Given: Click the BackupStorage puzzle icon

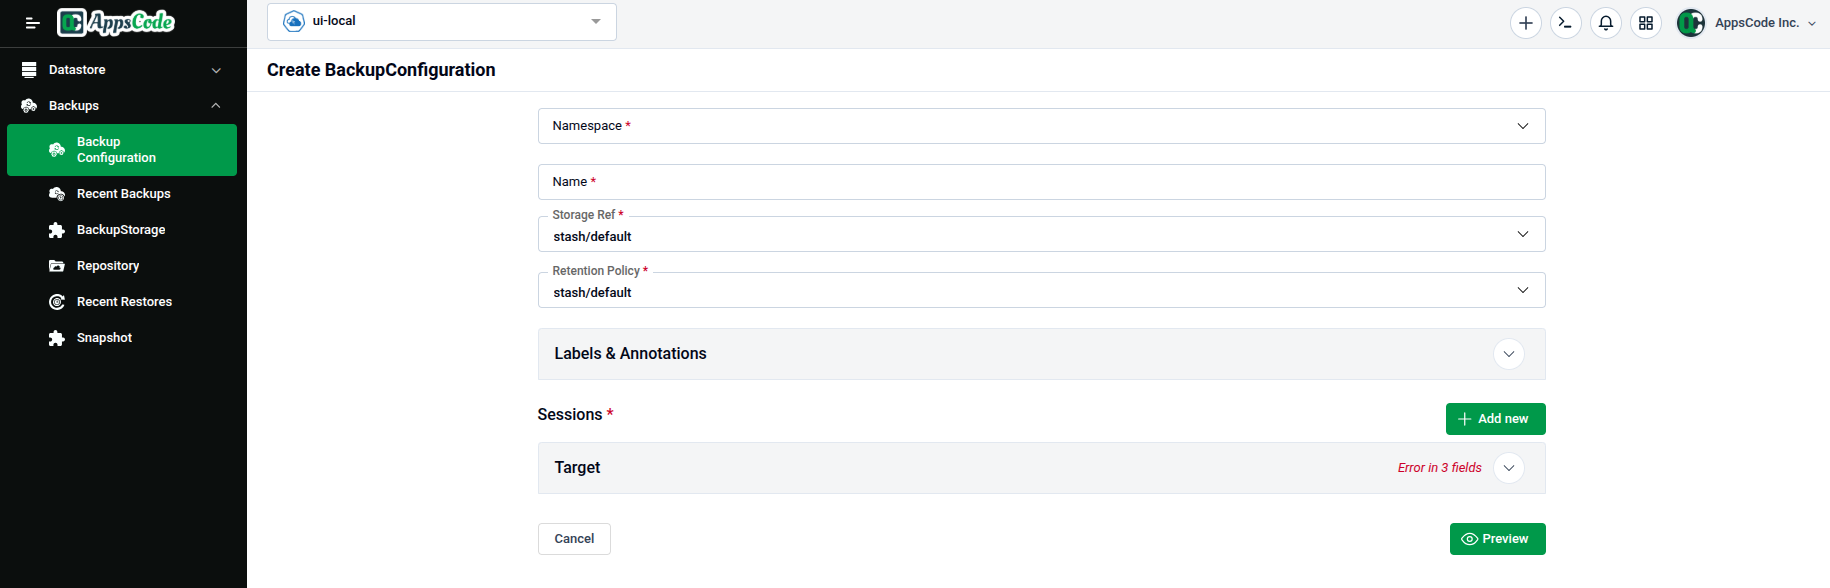Looking at the screenshot, I should (57, 230).
